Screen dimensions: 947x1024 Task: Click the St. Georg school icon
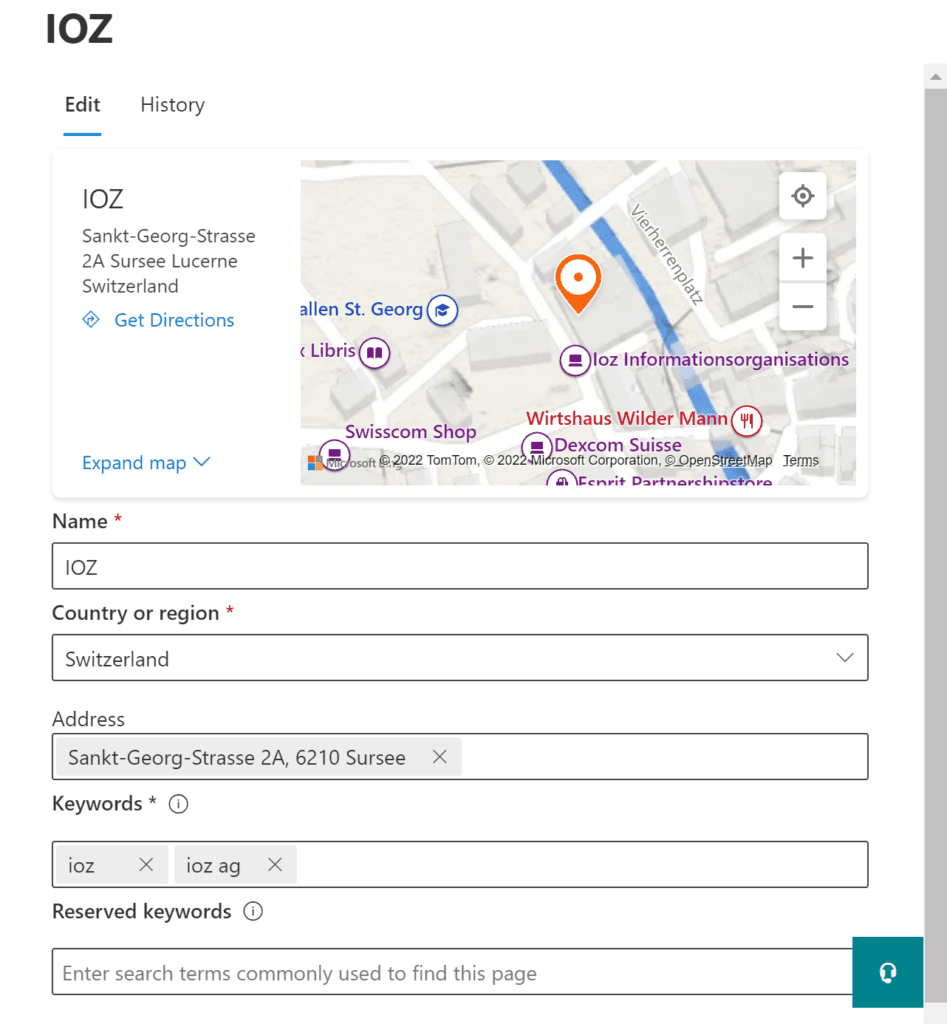click(442, 310)
